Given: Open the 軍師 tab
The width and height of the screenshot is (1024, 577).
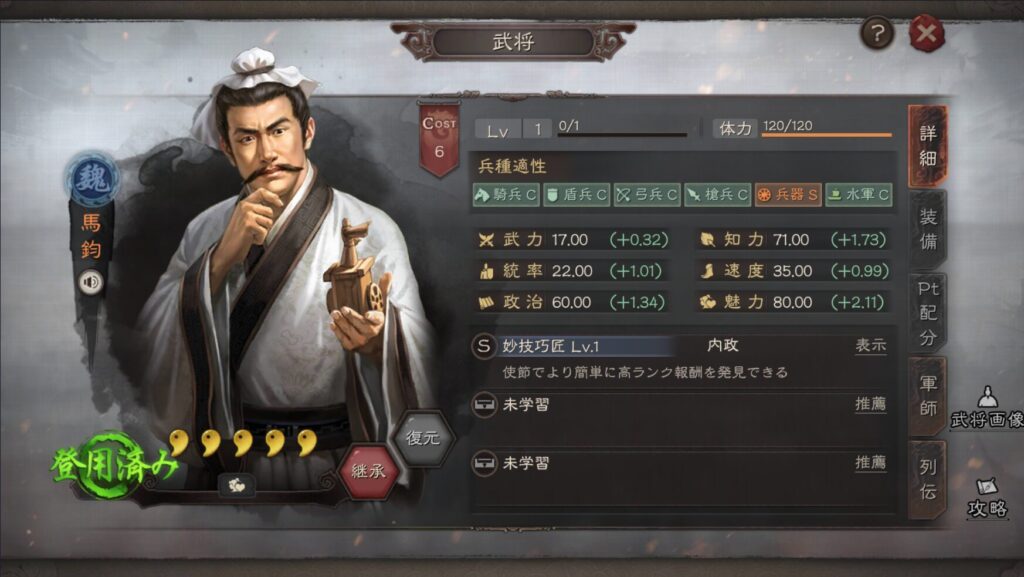Looking at the screenshot, I should tap(927, 396).
